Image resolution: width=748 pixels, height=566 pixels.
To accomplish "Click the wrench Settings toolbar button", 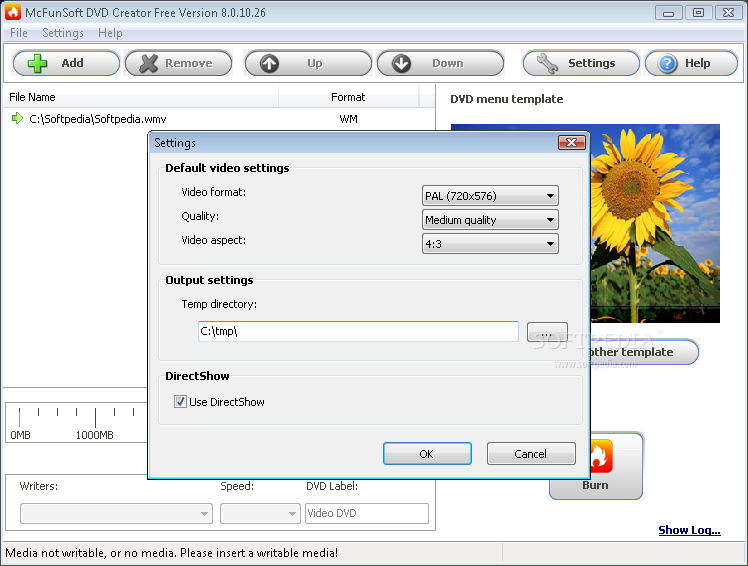I will click(581, 63).
